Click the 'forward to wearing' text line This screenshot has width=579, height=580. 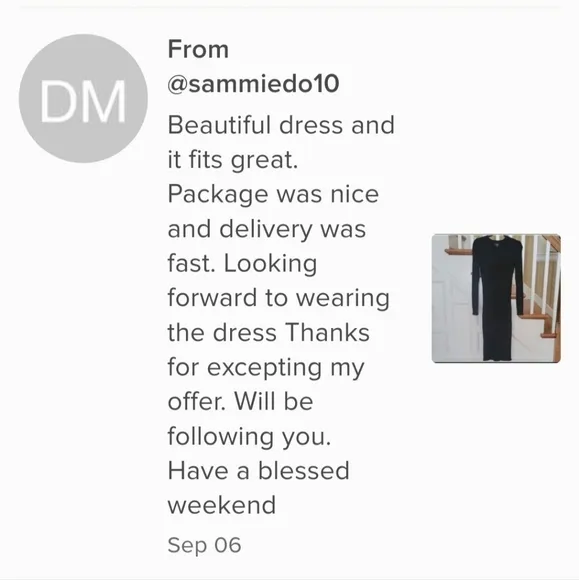(x=279, y=298)
